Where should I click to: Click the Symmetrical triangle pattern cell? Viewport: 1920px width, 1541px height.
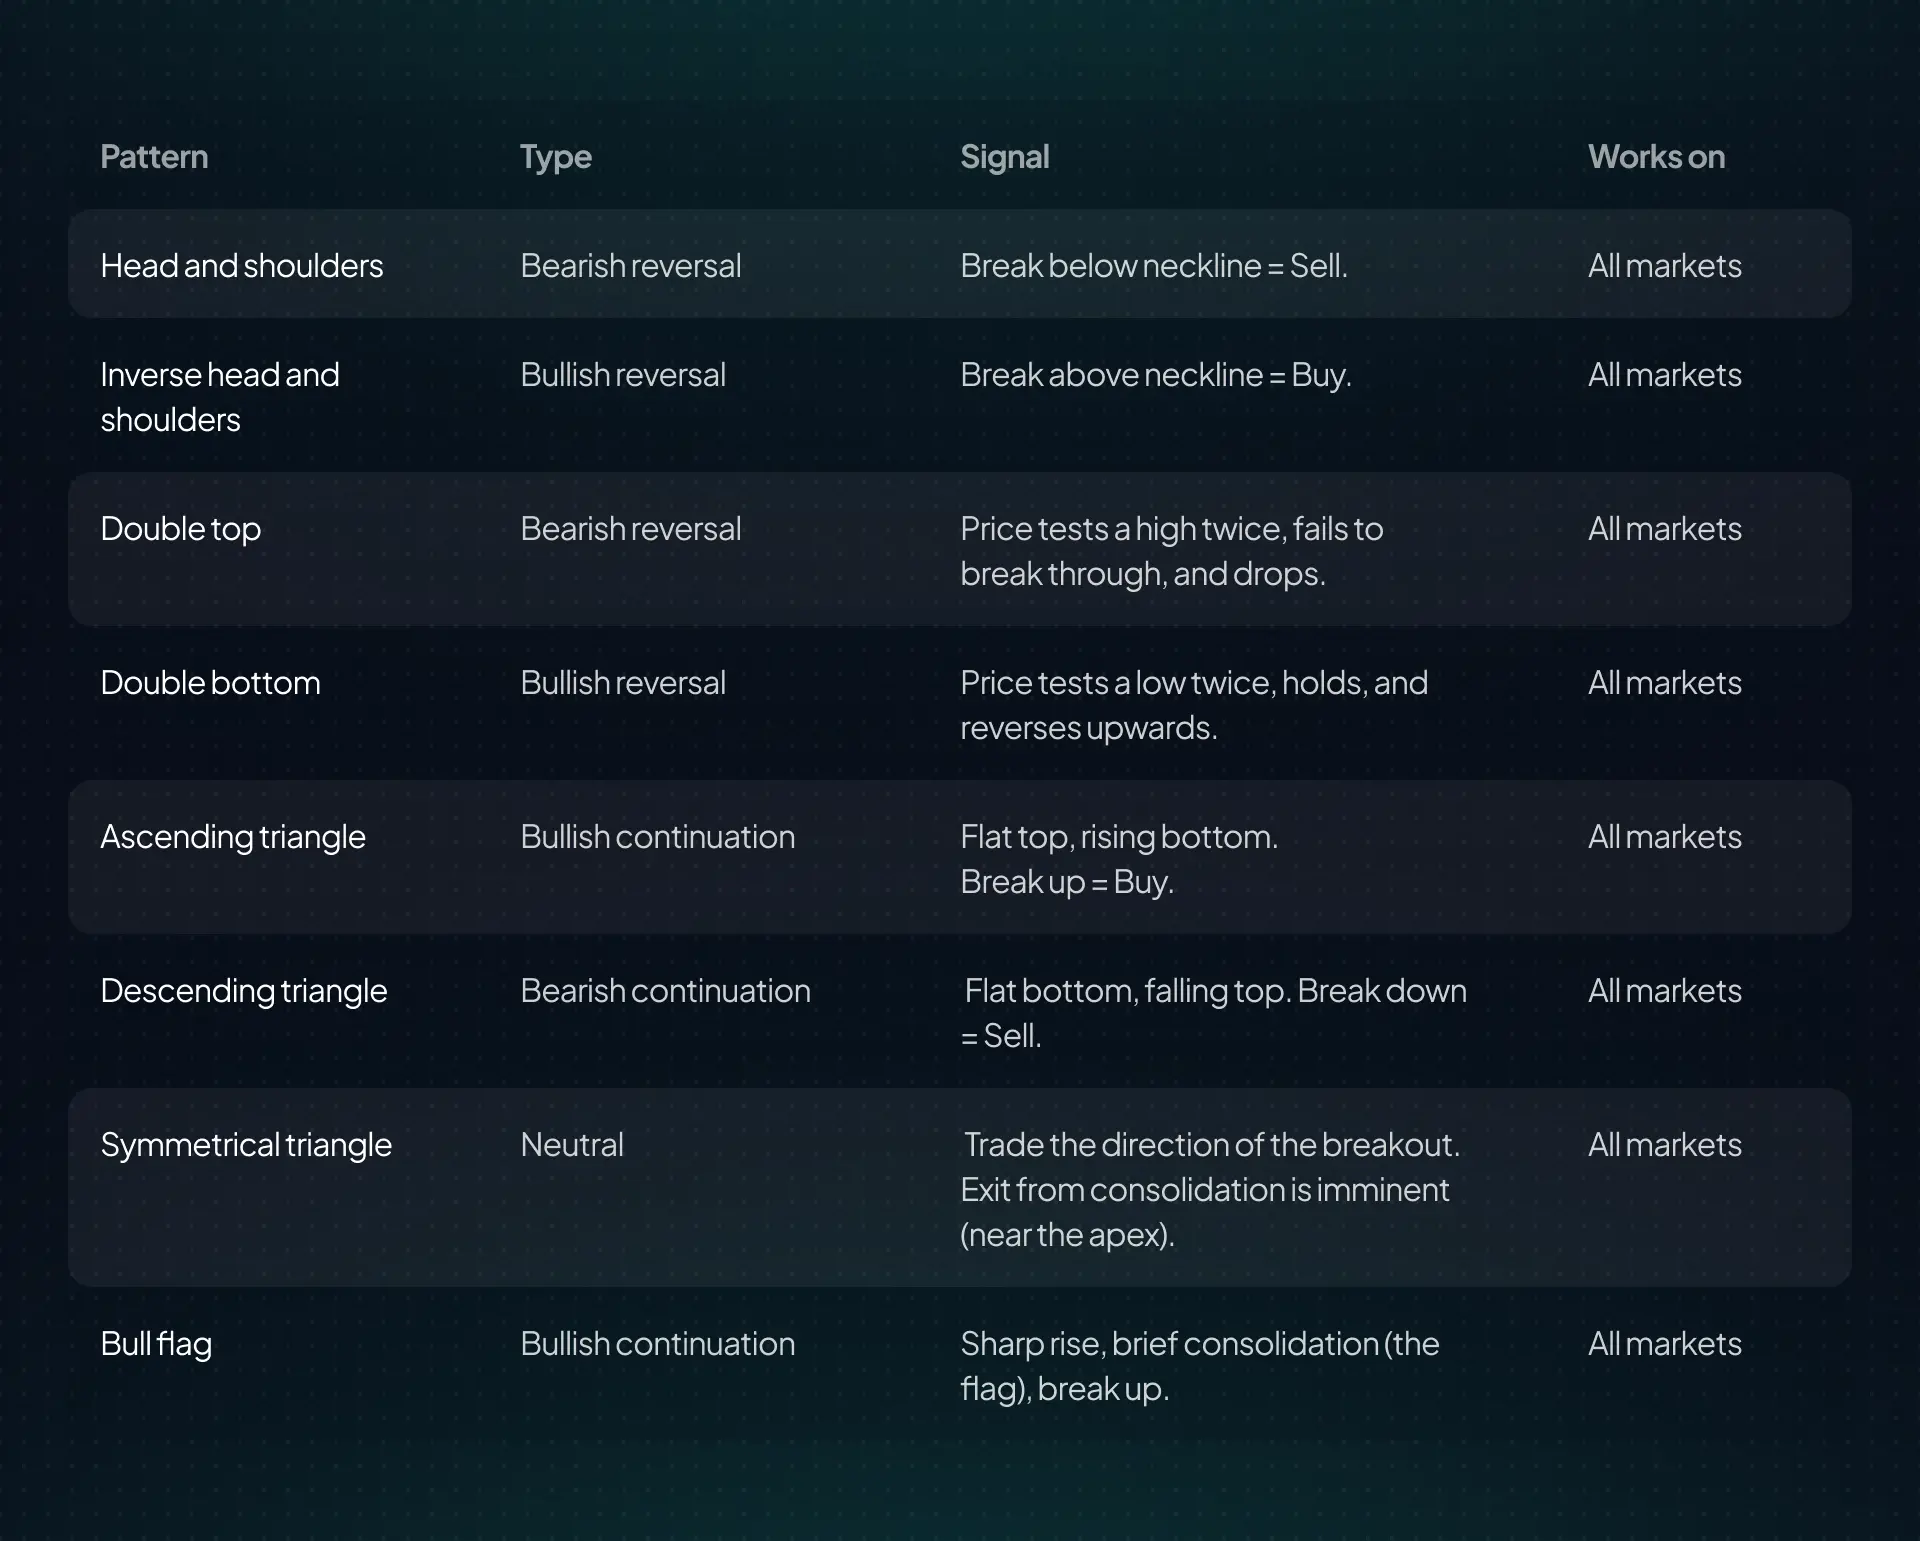[246, 1146]
